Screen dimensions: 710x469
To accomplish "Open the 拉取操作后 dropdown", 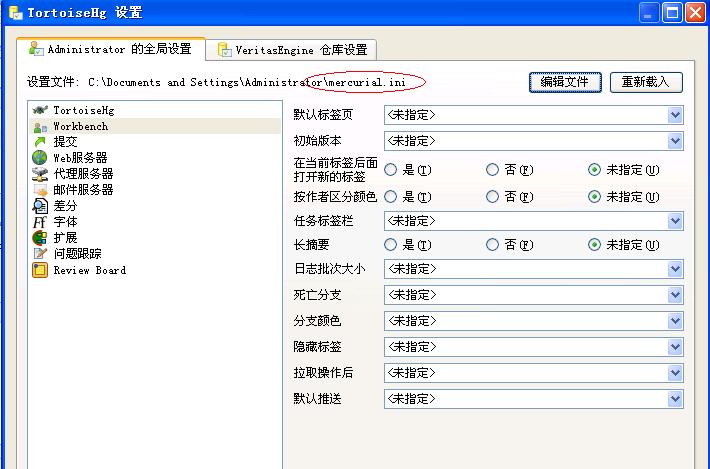I will [x=533, y=373].
